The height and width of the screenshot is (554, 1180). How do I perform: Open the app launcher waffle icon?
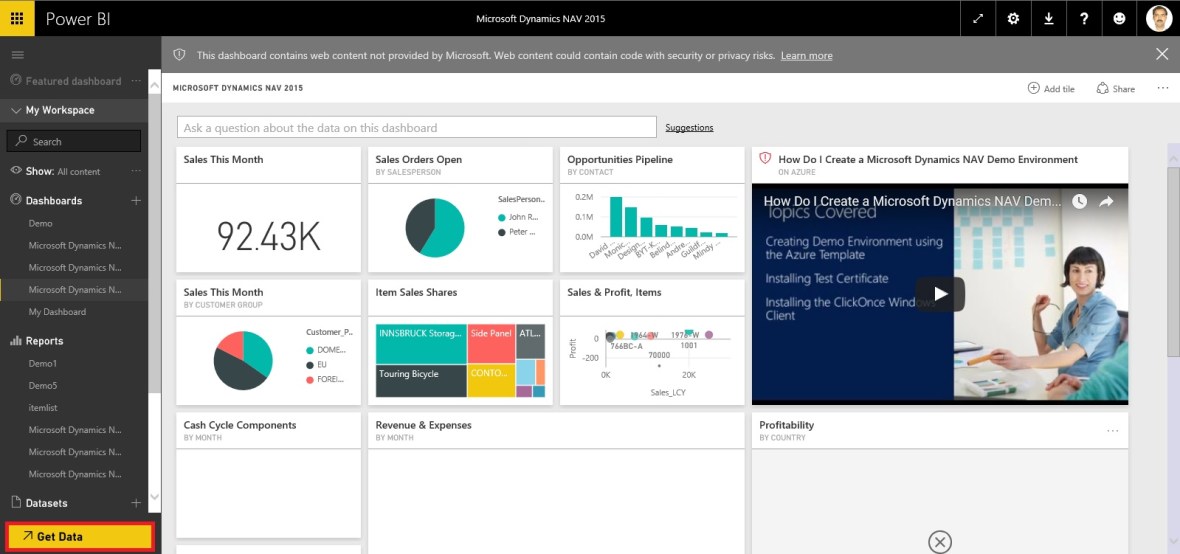click(17, 18)
